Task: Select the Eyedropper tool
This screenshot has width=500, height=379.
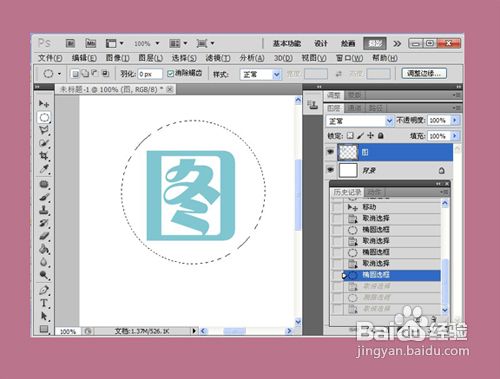Action: (44, 169)
